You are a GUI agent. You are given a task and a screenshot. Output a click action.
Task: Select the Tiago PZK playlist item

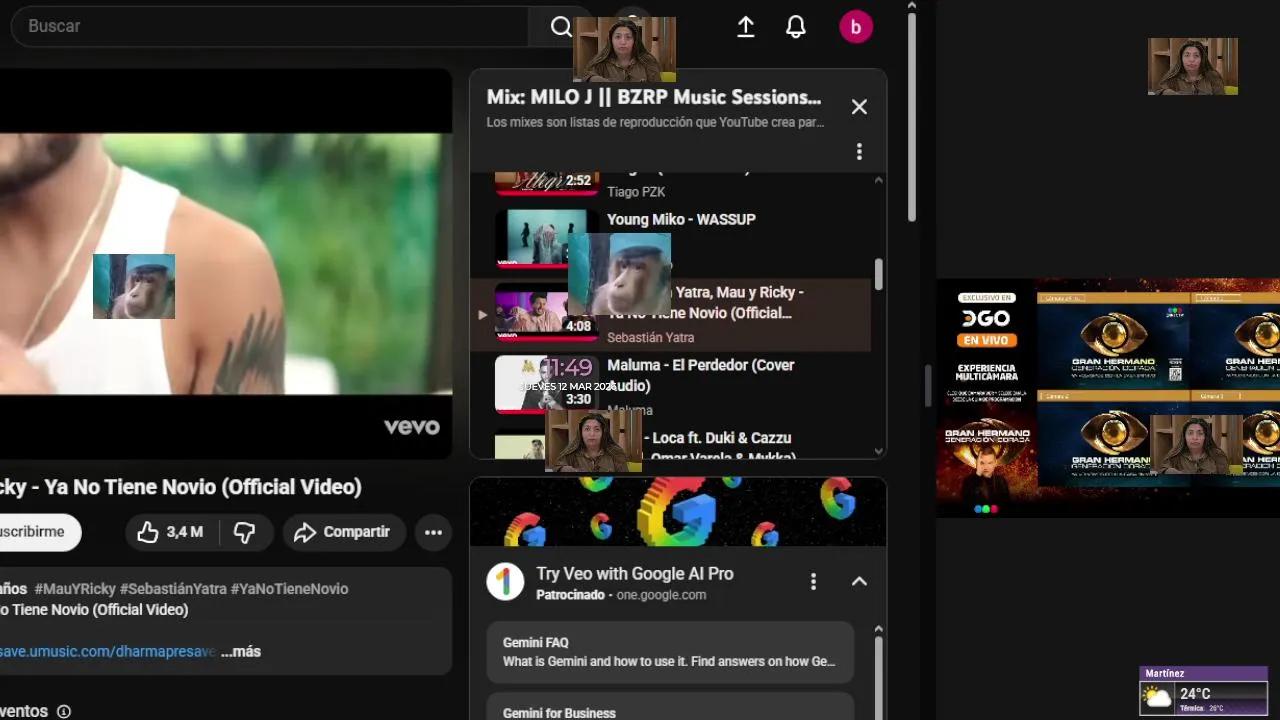click(670, 184)
